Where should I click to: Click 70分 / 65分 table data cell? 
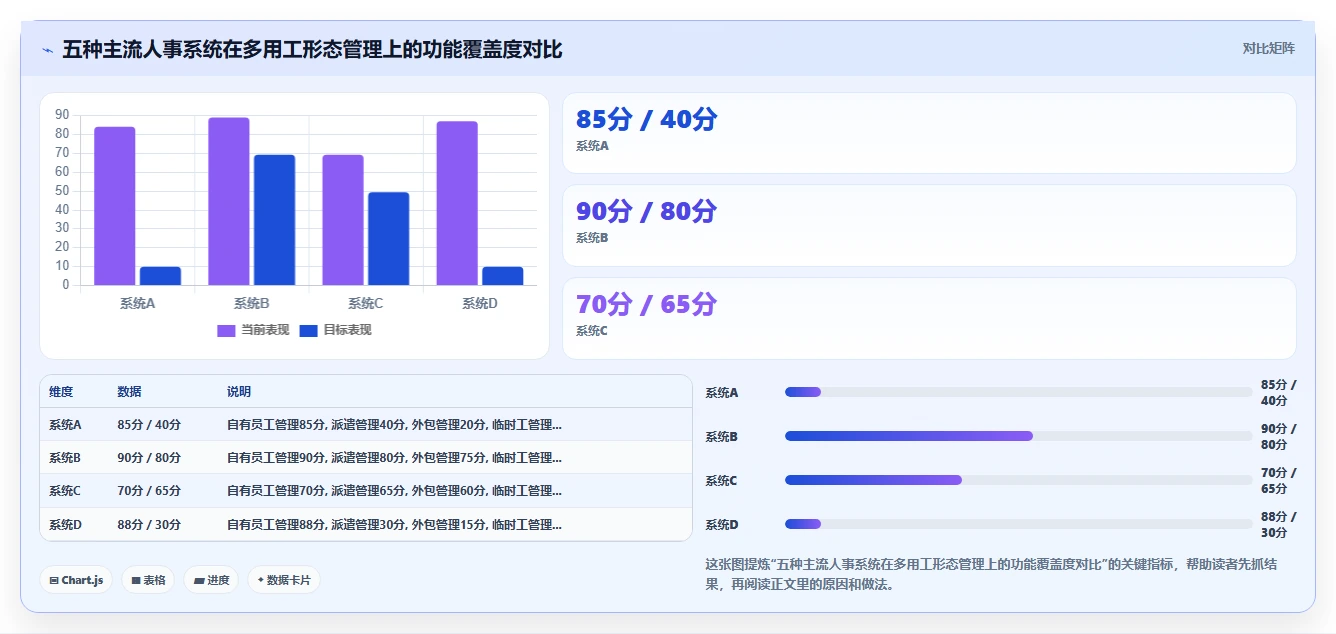tap(149, 491)
